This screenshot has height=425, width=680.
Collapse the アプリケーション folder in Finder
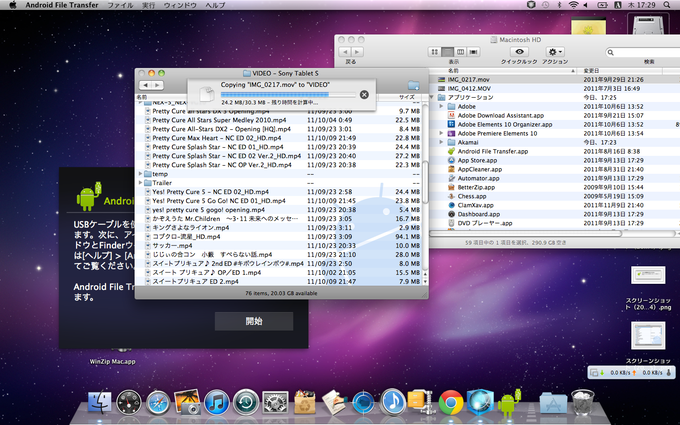[x=432, y=98]
